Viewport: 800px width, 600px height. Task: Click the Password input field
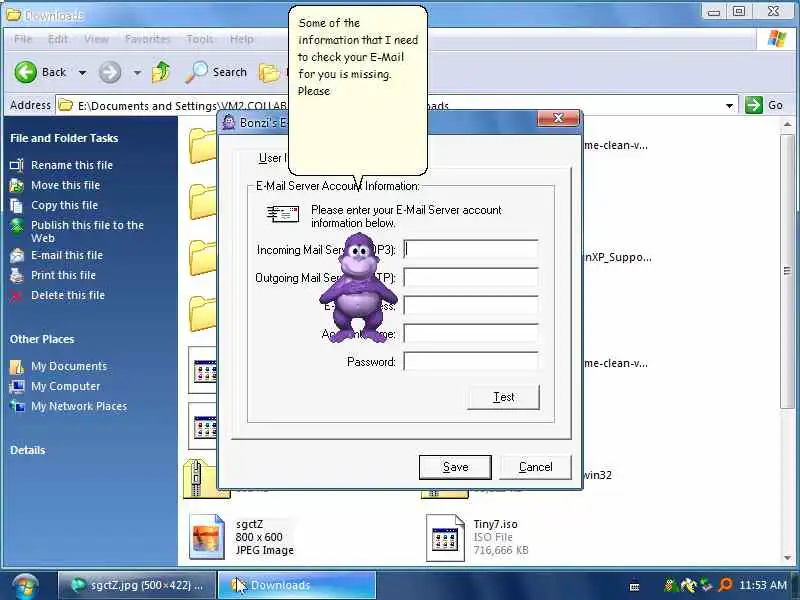coord(470,361)
